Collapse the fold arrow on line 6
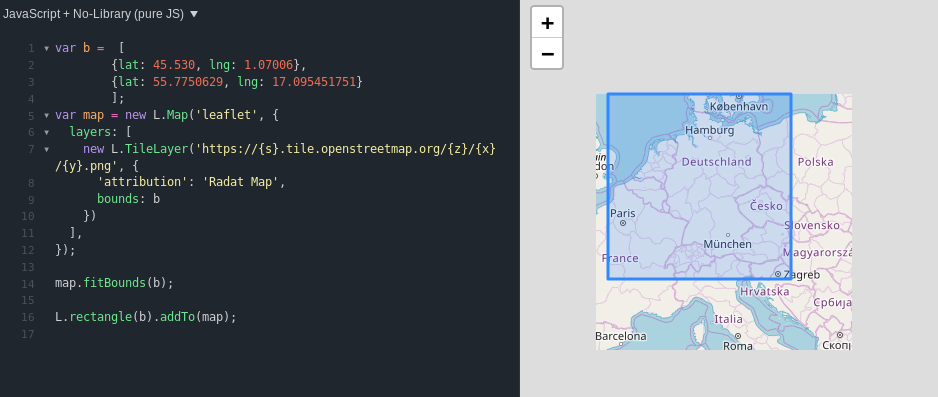 click(x=47, y=132)
